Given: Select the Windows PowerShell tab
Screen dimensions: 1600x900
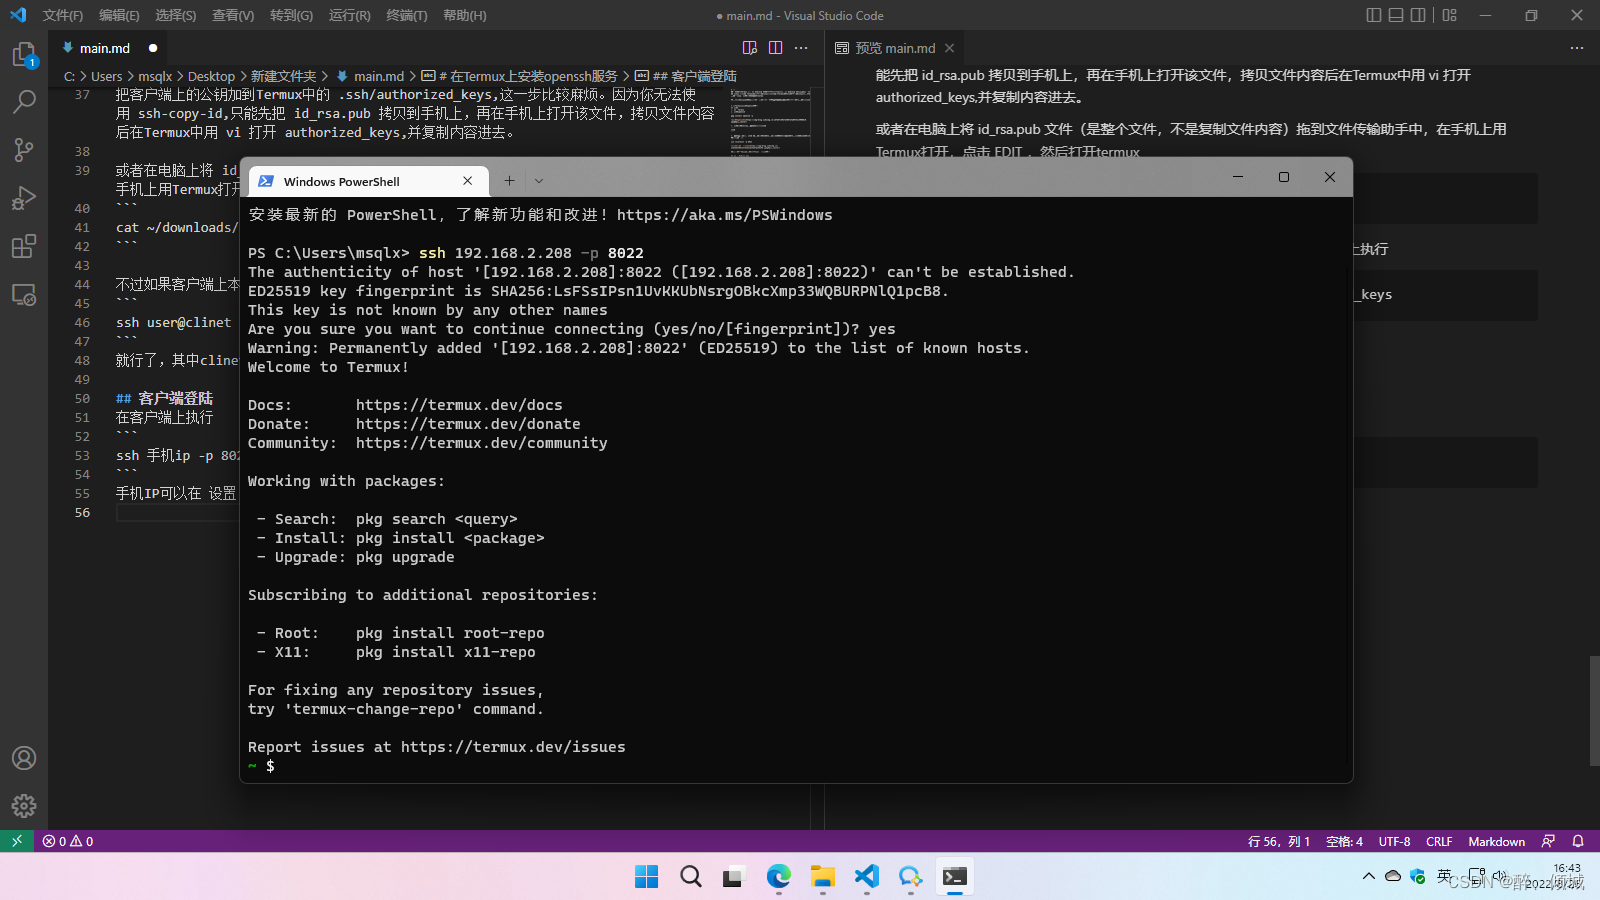Looking at the screenshot, I should point(369,181).
